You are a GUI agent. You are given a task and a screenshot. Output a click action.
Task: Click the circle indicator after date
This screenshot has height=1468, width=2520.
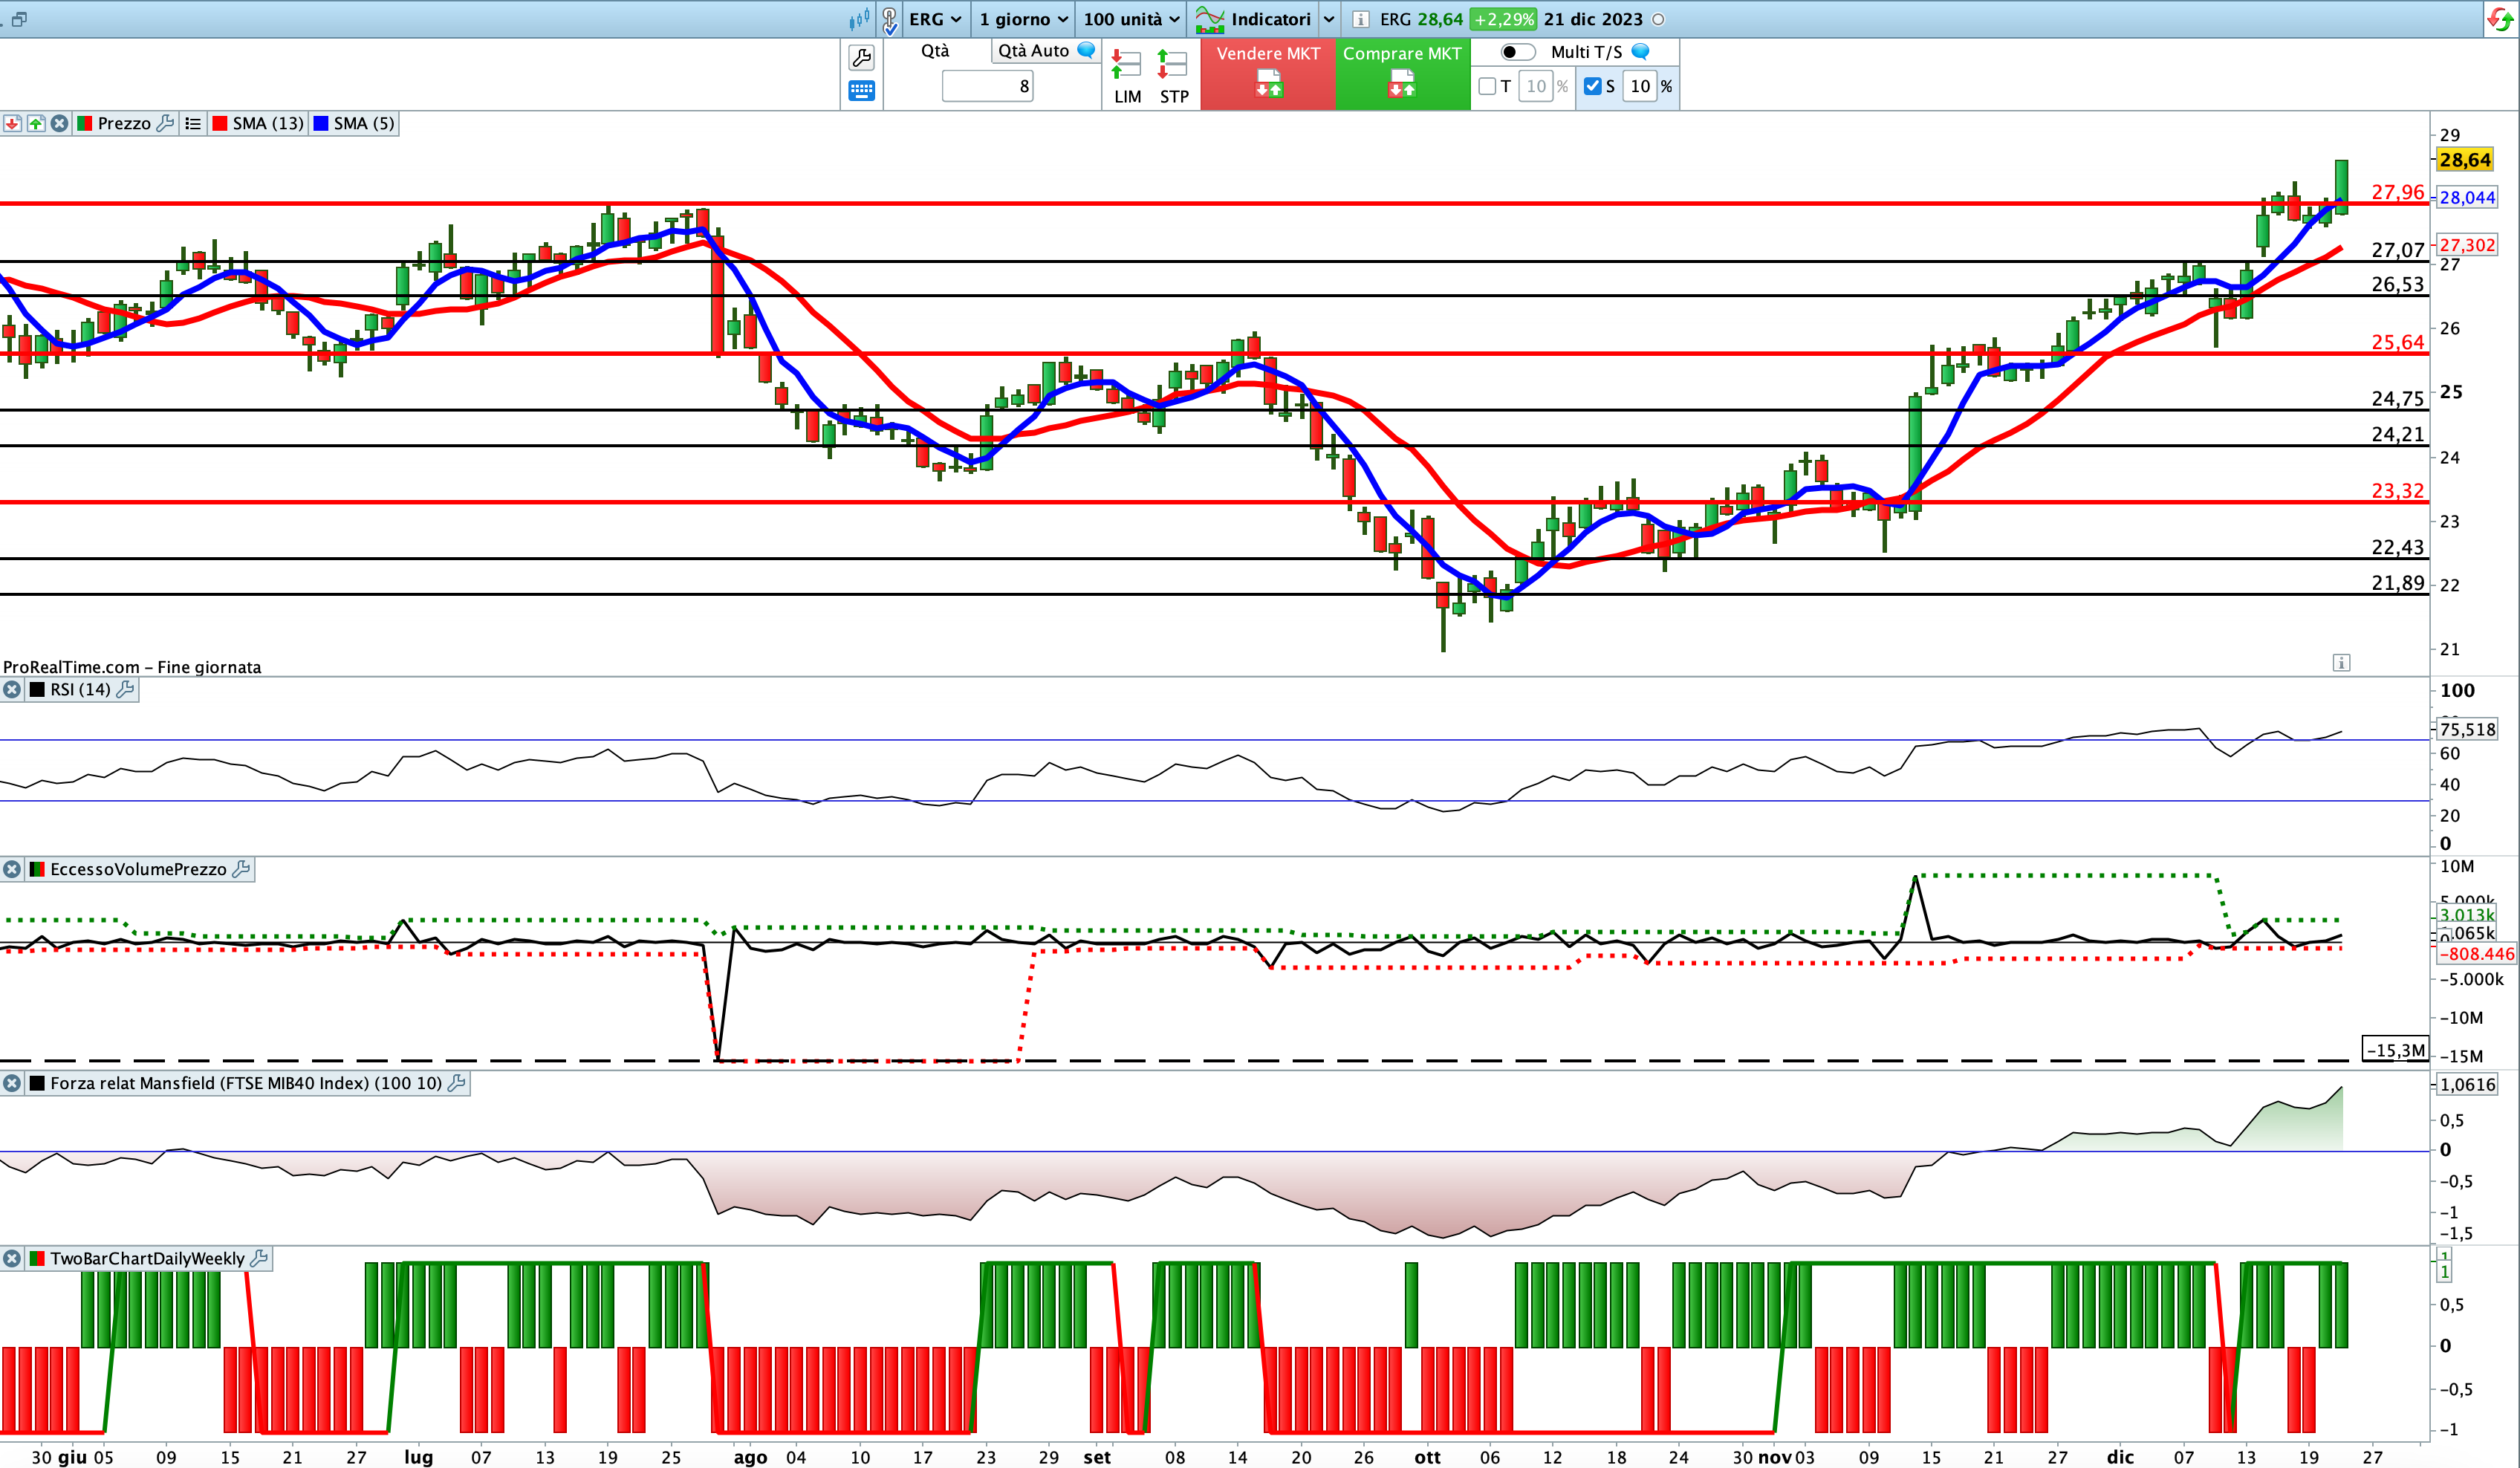1658,19
